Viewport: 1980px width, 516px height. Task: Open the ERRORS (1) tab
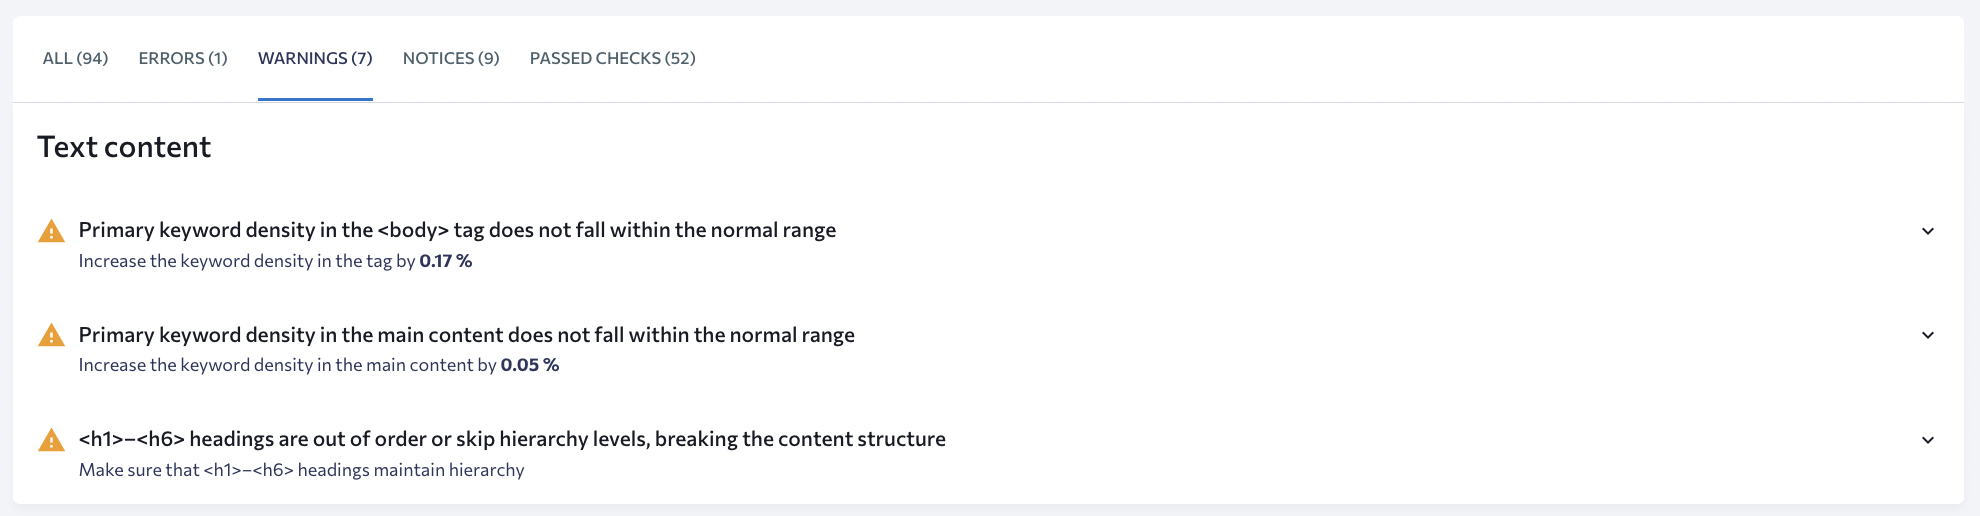tap(183, 58)
